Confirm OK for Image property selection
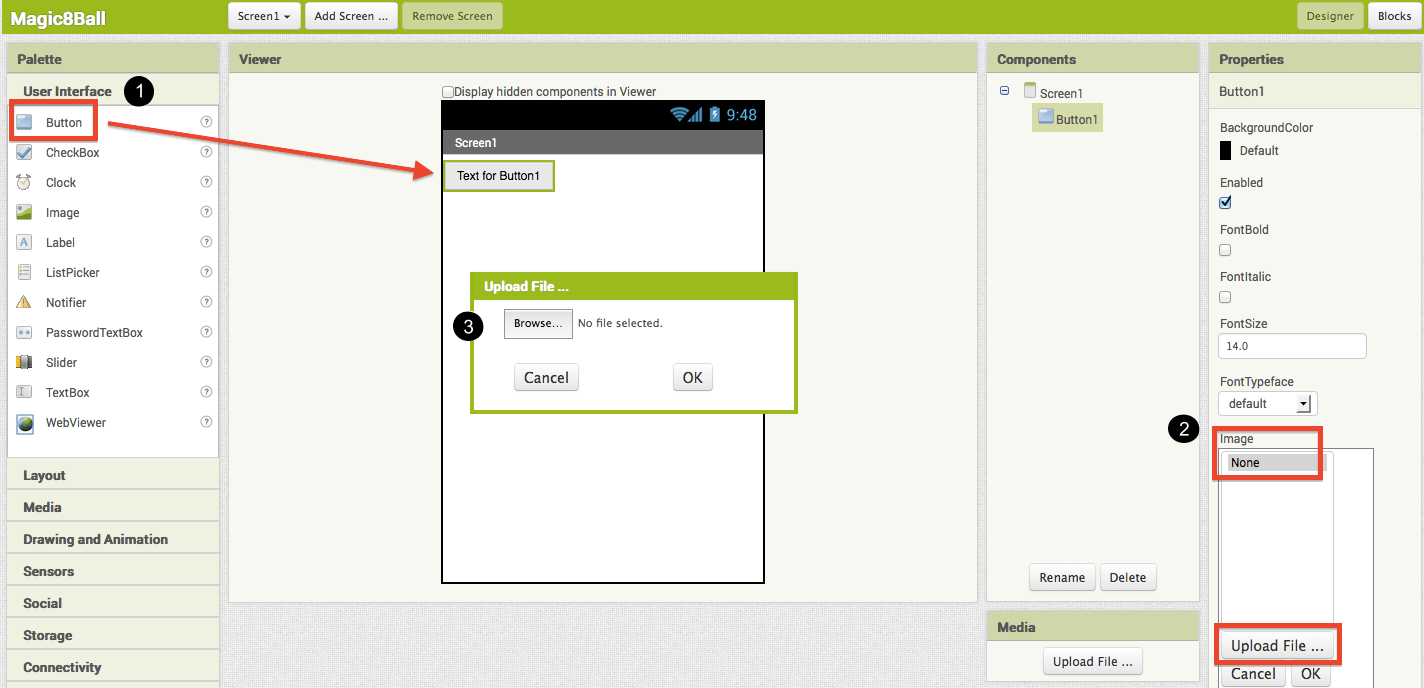1424x688 pixels. pyautogui.click(x=1311, y=674)
